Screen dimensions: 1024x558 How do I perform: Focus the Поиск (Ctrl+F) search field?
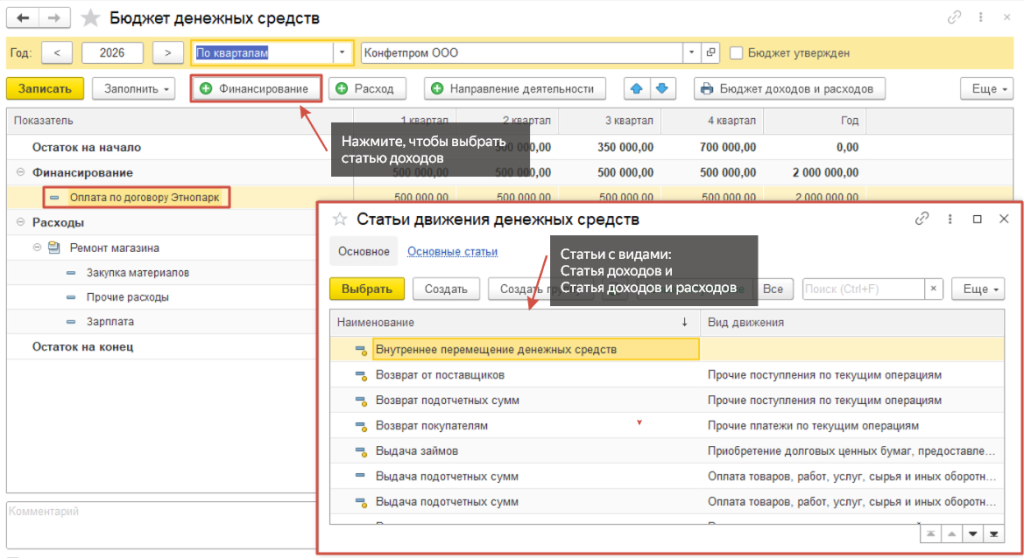863,289
